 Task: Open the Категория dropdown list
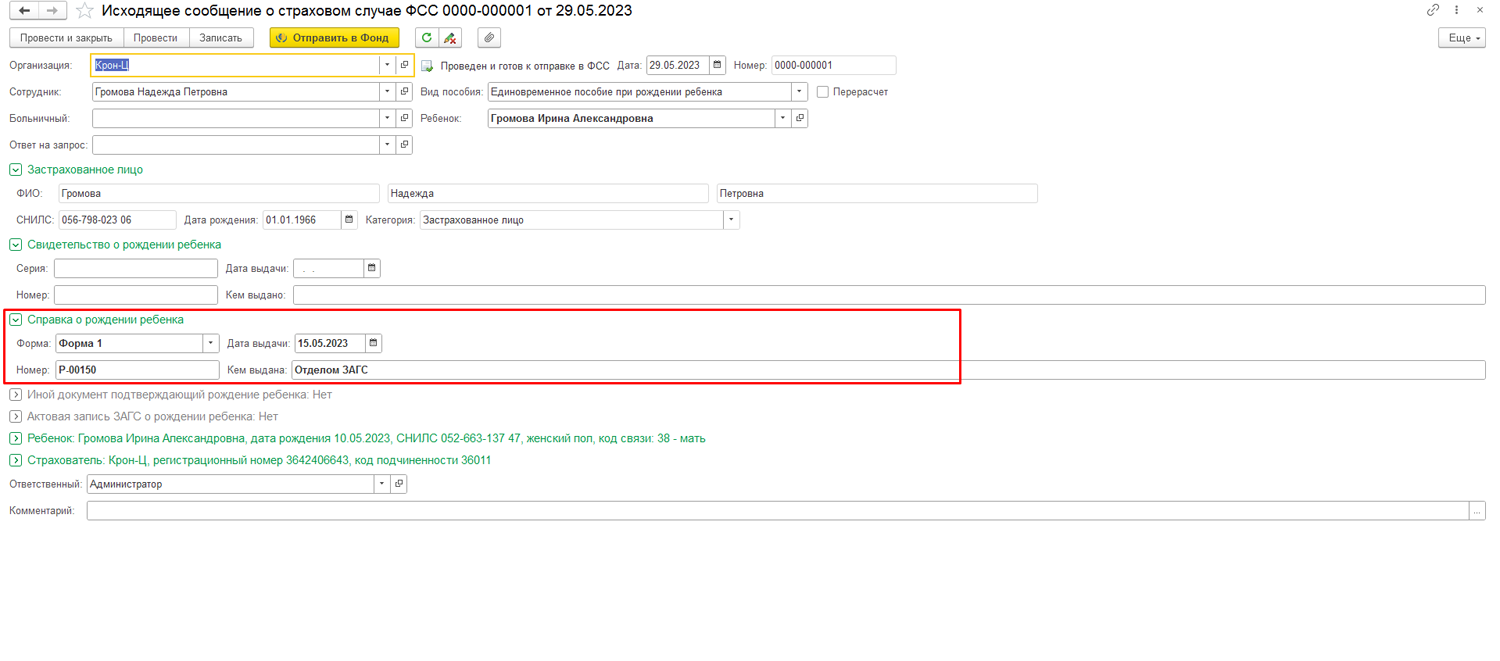point(730,220)
